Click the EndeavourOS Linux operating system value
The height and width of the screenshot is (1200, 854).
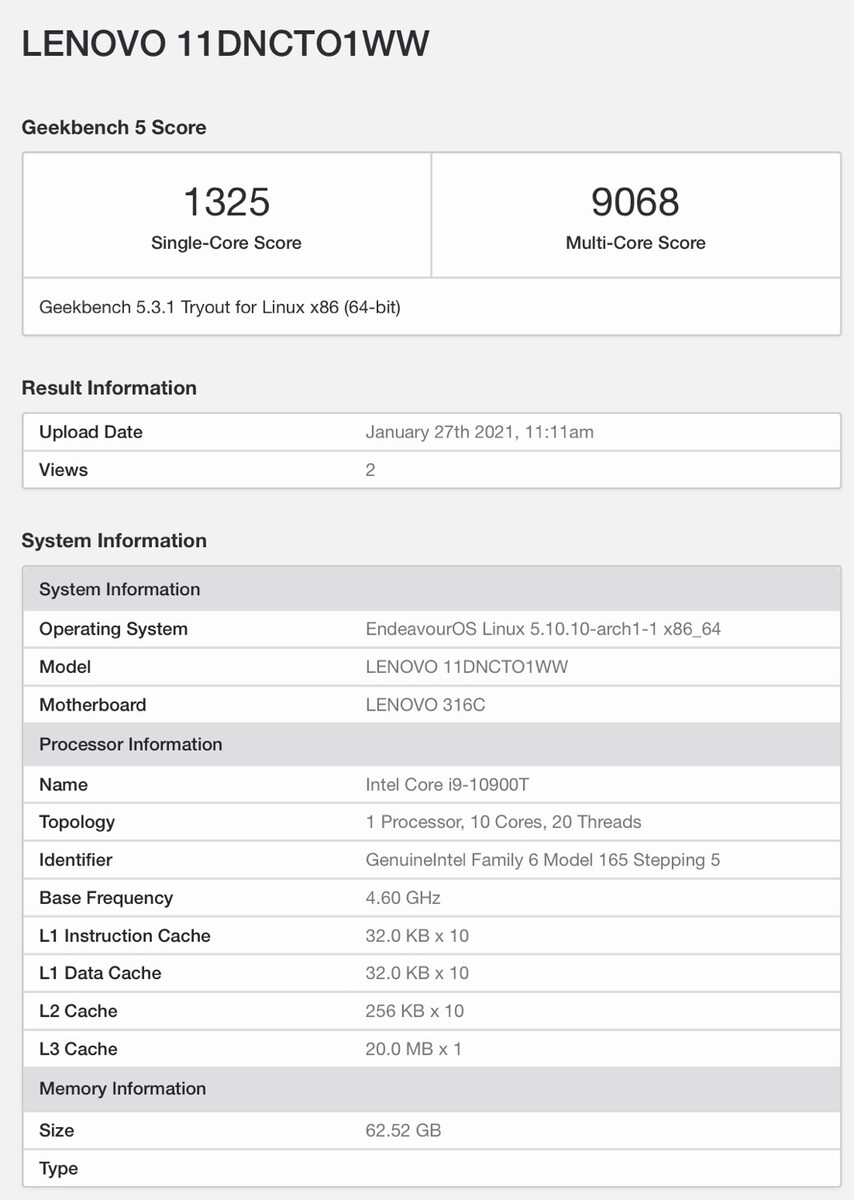point(543,629)
